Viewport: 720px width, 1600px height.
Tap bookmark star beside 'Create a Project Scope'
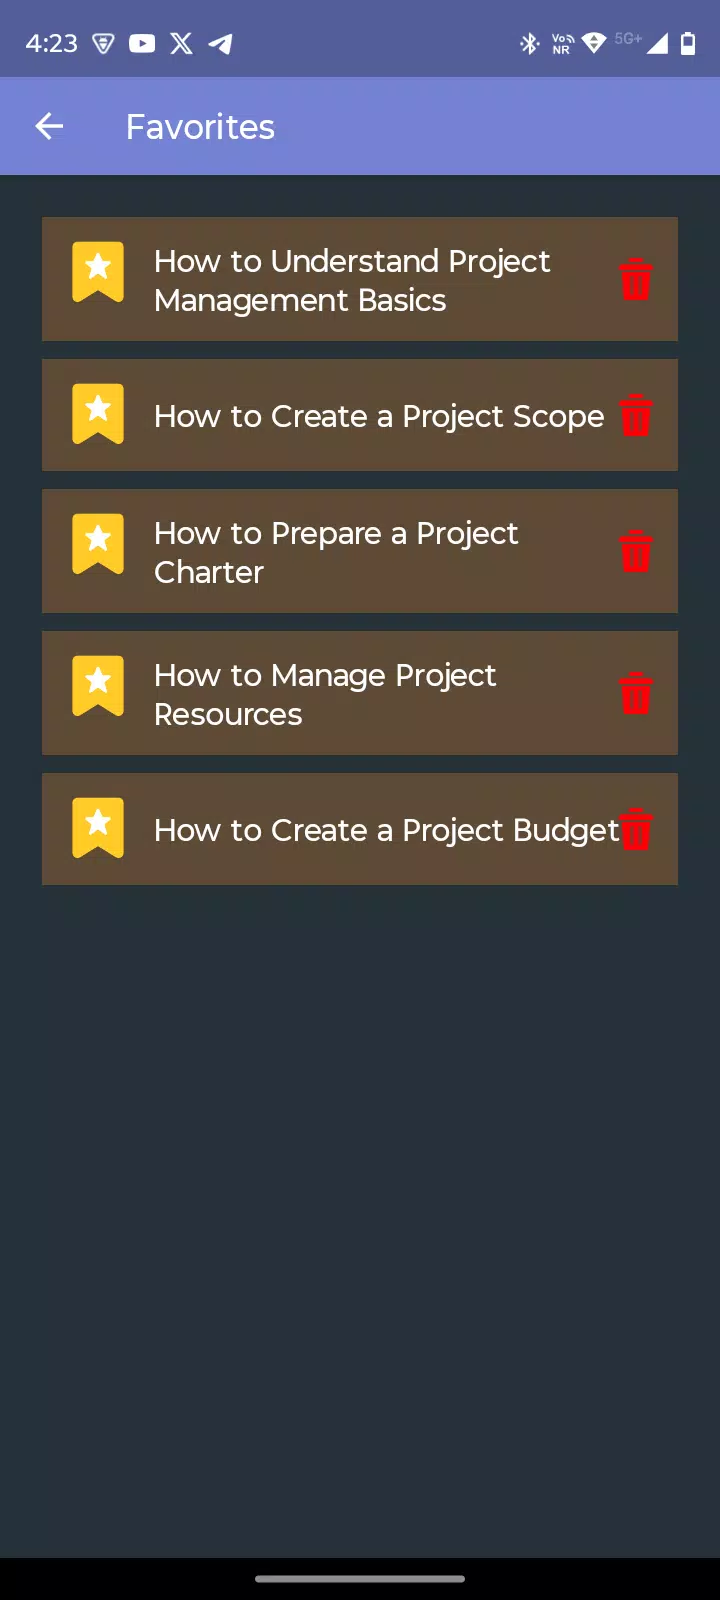[98, 413]
